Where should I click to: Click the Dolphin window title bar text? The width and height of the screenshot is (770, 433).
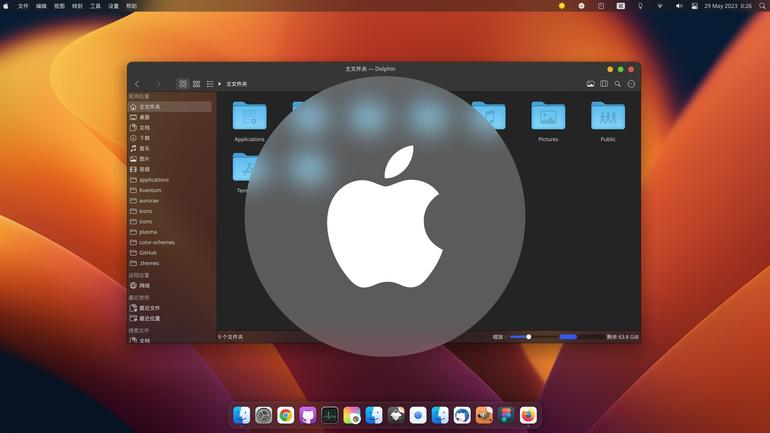(x=370, y=69)
